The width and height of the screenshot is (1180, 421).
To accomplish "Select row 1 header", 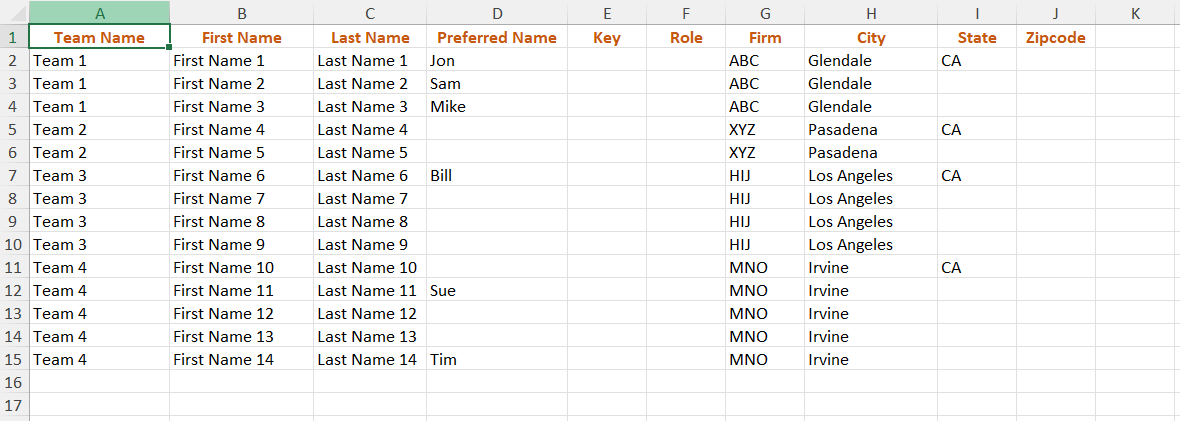I will [14, 38].
